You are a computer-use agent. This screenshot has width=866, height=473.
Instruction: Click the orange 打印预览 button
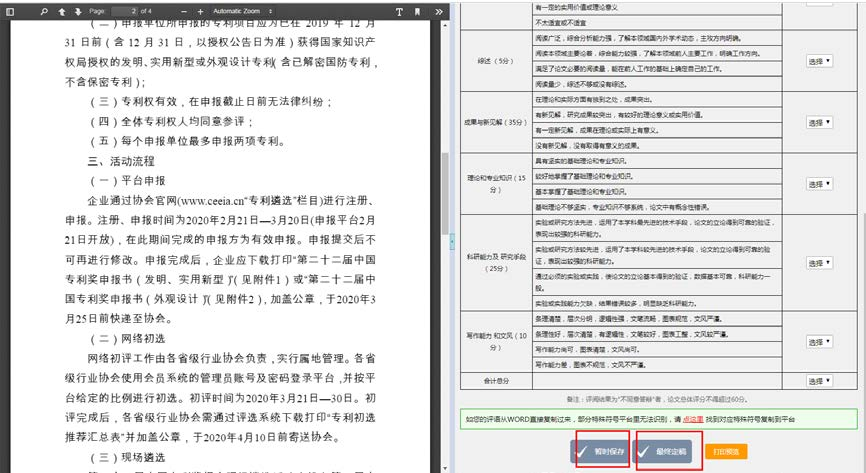(727, 451)
